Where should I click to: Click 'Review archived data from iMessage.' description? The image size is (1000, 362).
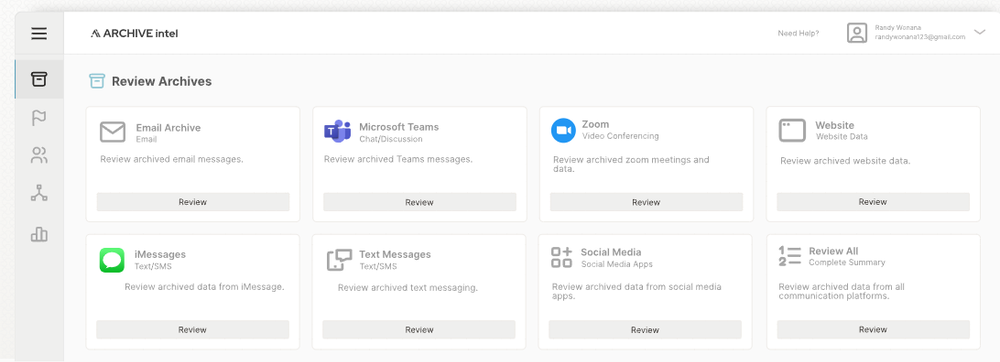[205, 287]
